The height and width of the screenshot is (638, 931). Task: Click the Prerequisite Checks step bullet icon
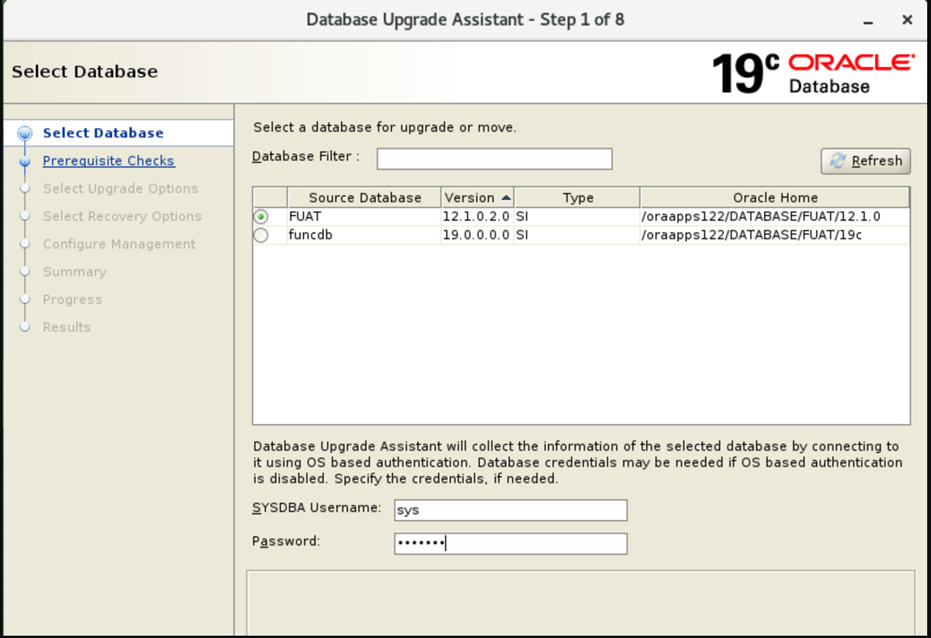tap(25, 161)
